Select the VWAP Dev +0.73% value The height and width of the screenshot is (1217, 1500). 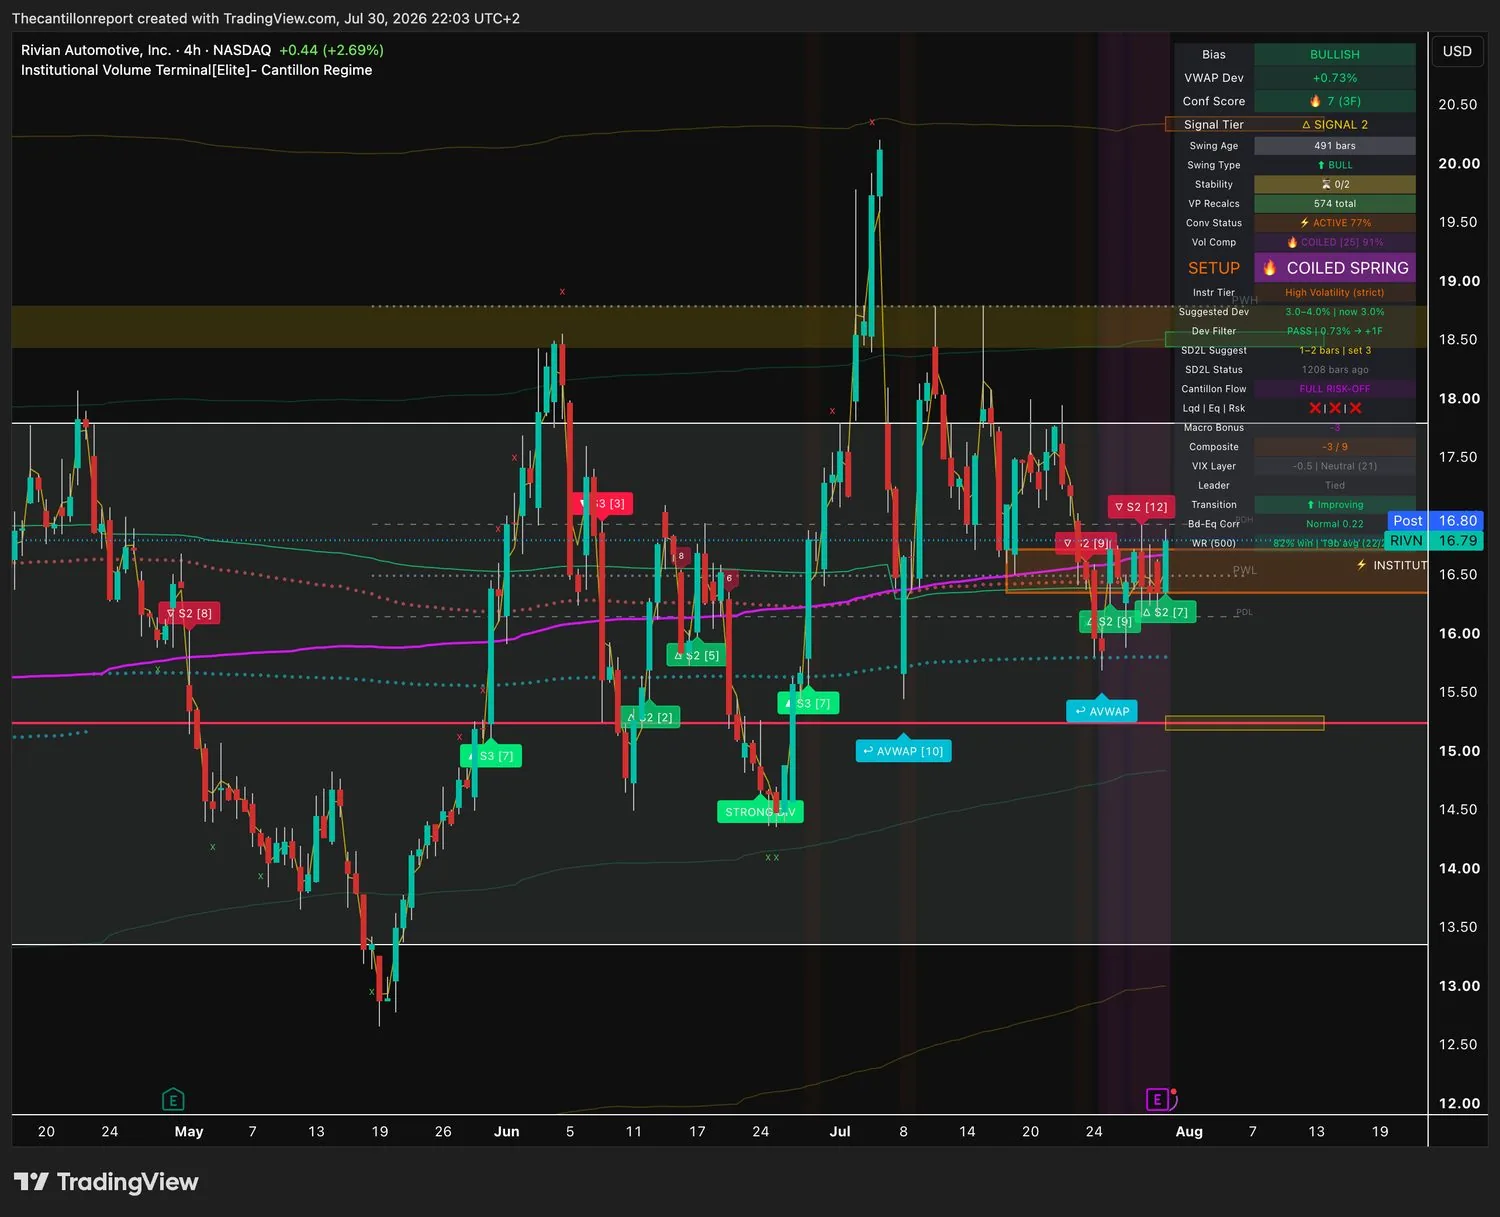click(x=1335, y=78)
